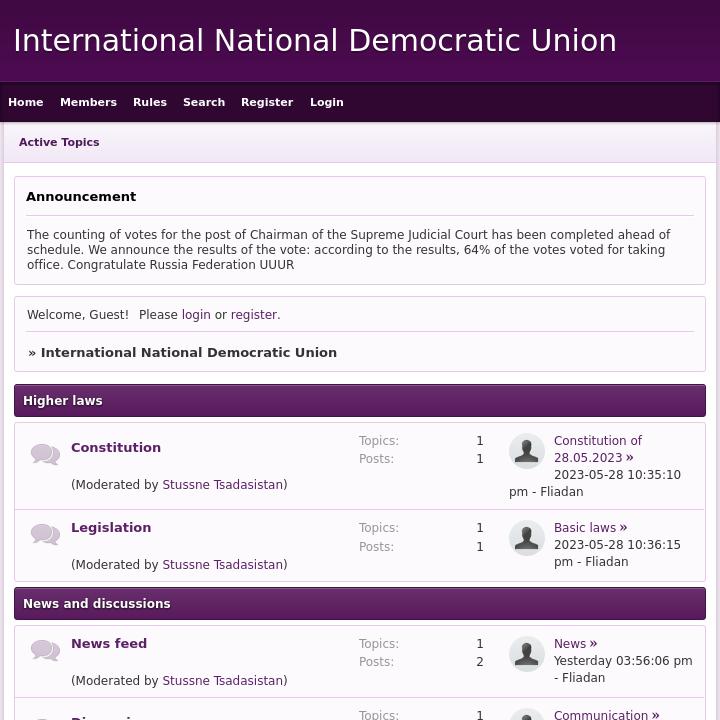Click the login link in welcome message

196,315
